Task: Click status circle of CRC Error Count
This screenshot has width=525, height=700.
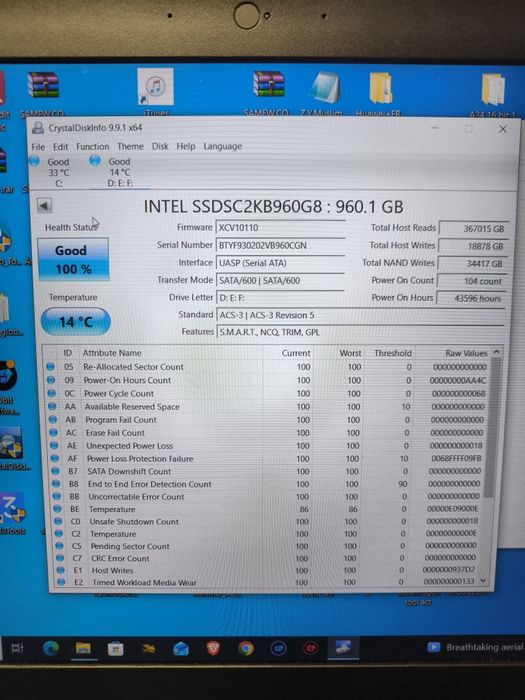Action: [x=60, y=558]
